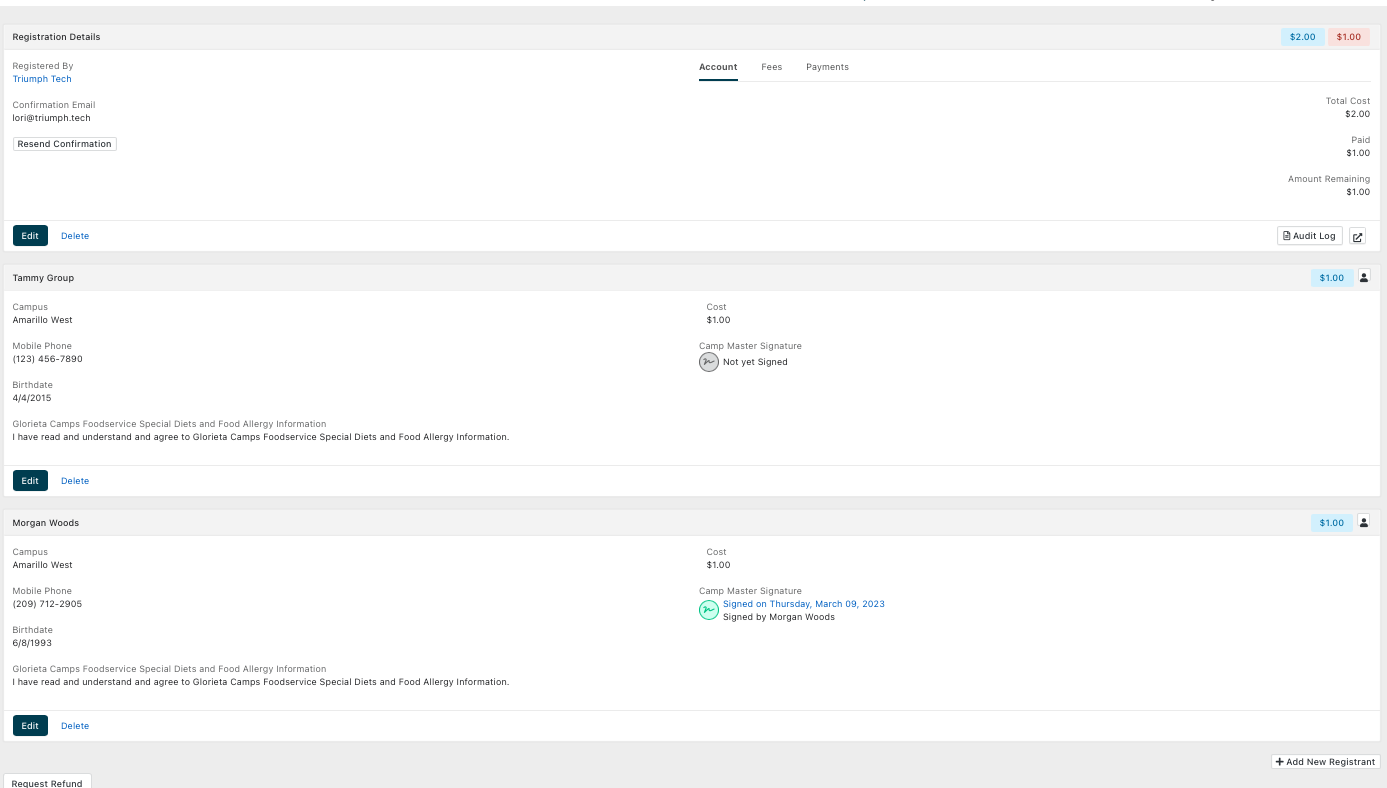Click the birthdate 4/4/2015
1387x788 pixels.
click(x=32, y=398)
